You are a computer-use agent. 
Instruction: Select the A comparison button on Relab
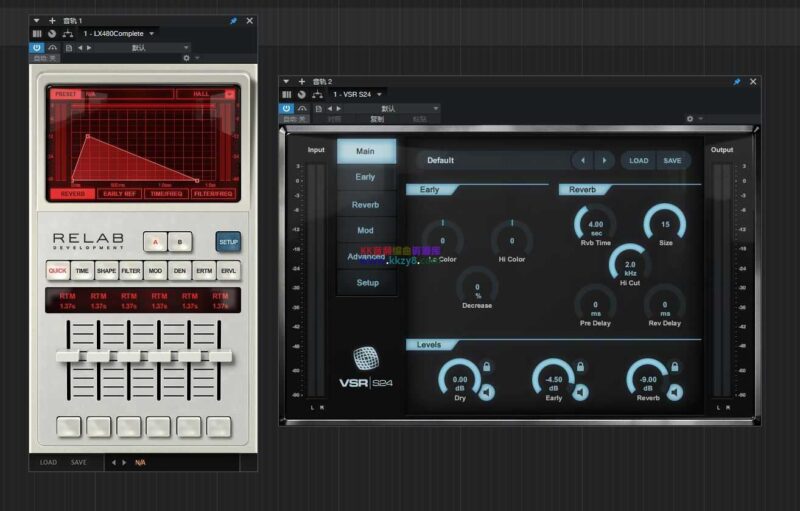tap(155, 242)
